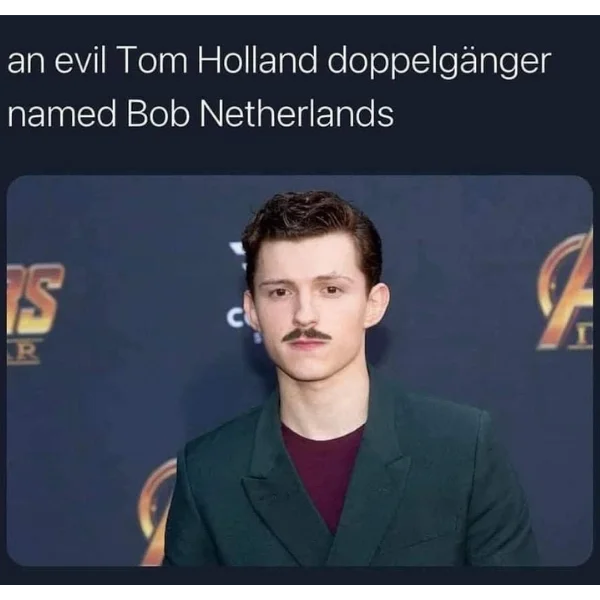Click the word 'named' in the caption
Image resolution: width=600 pixels, height=600 pixels.
click(62, 114)
